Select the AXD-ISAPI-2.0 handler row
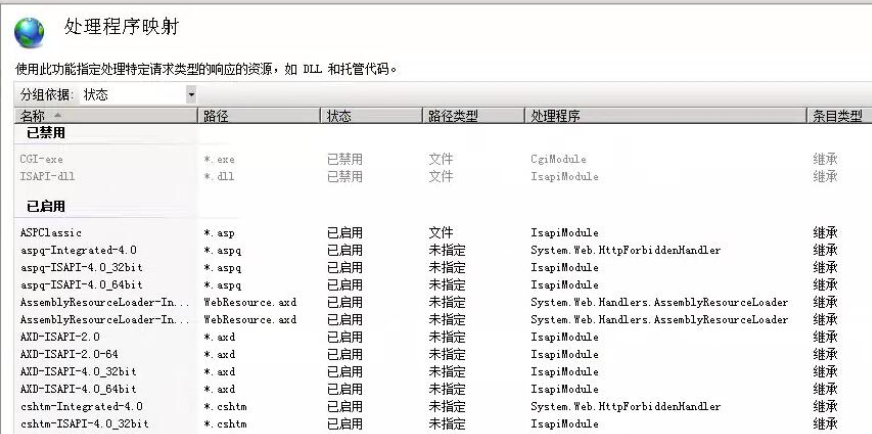The height and width of the screenshot is (434, 872). (60, 337)
